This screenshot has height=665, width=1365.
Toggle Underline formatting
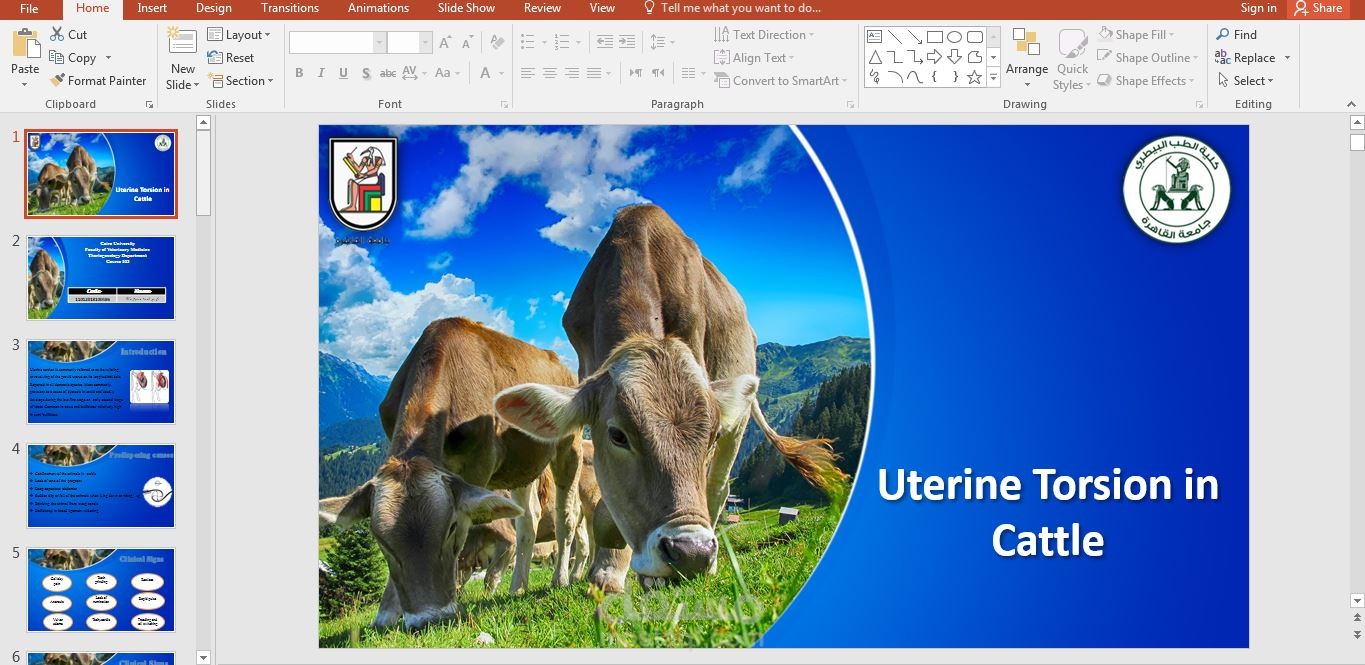pos(343,73)
